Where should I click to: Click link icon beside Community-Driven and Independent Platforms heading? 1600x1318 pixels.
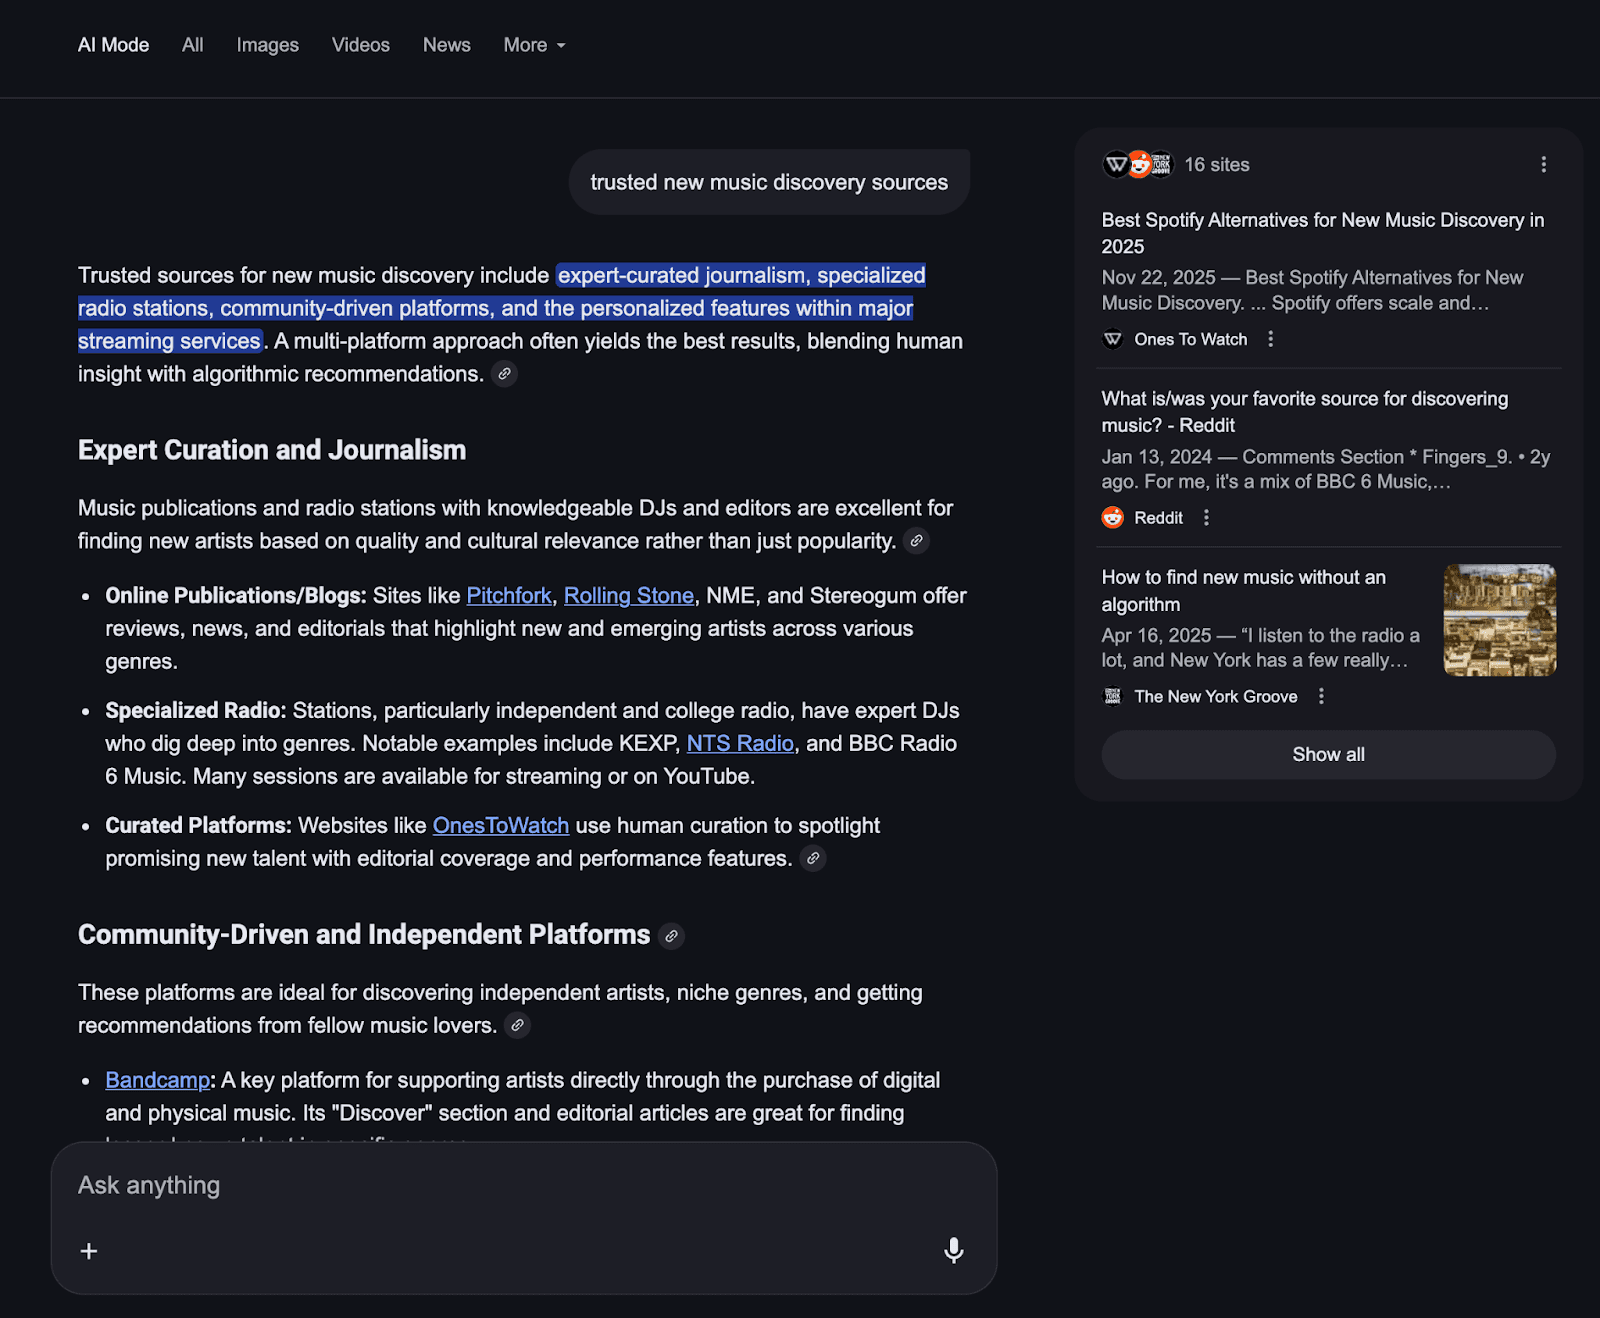[x=672, y=936]
